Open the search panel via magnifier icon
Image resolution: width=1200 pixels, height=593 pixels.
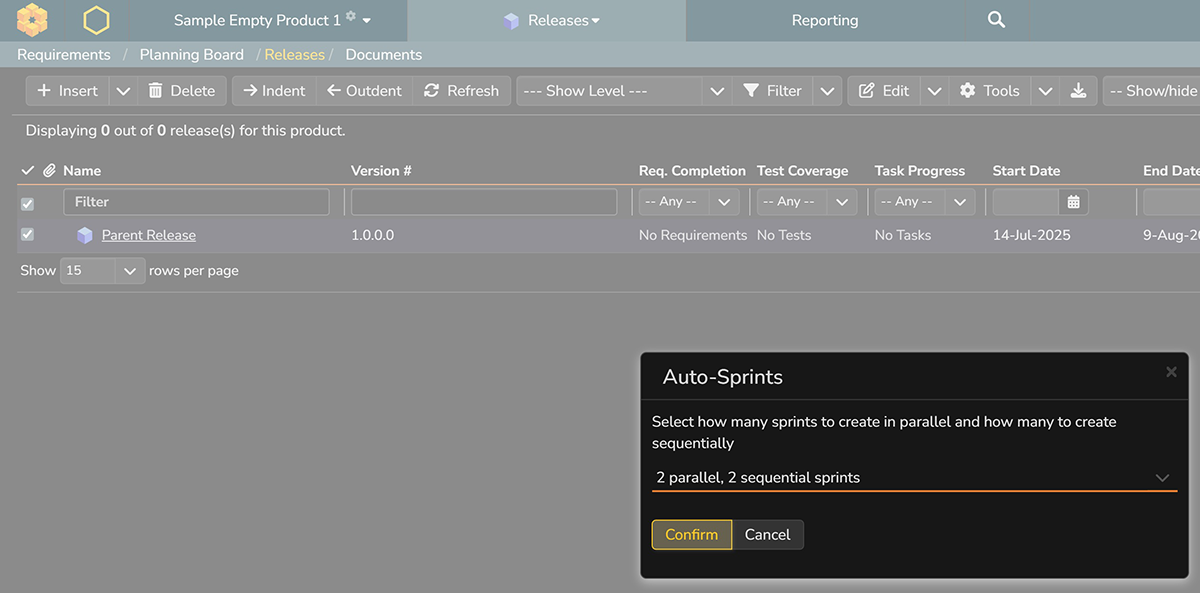coord(995,19)
